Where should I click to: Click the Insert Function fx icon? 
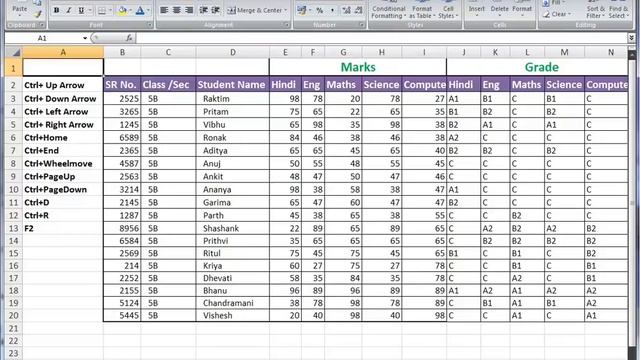(129, 38)
